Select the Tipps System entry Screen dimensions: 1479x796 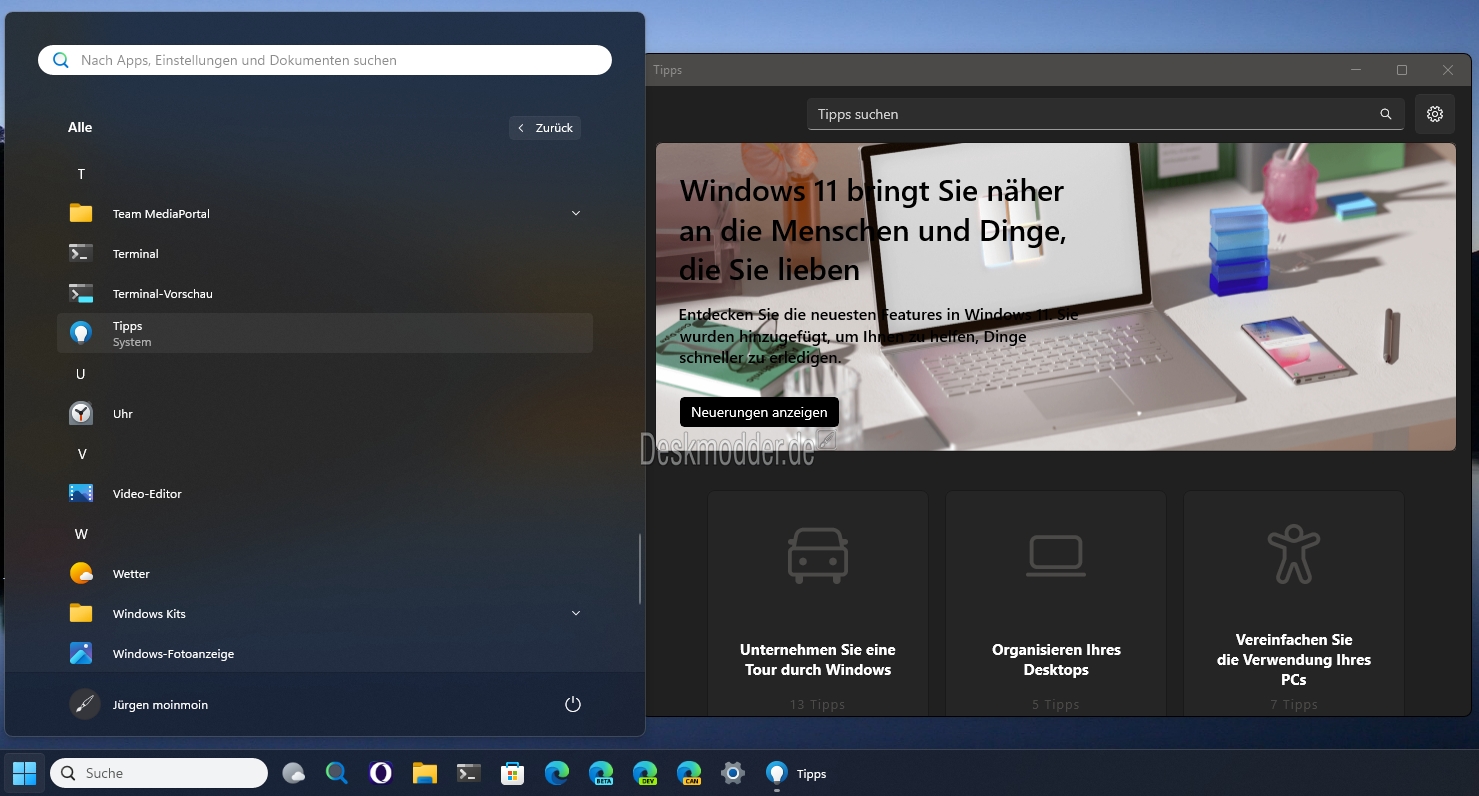pyautogui.click(x=325, y=333)
